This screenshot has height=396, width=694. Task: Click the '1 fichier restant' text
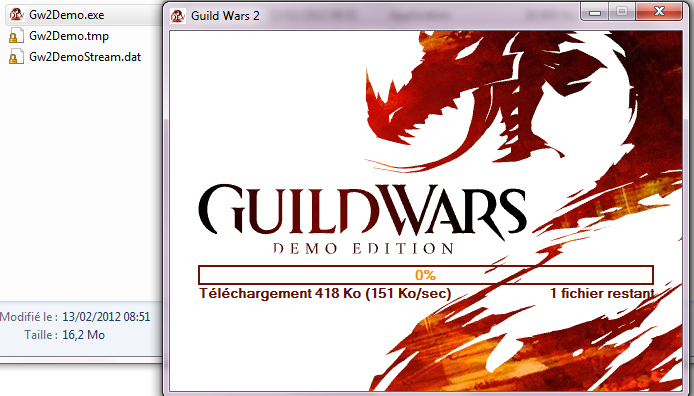[602, 293]
